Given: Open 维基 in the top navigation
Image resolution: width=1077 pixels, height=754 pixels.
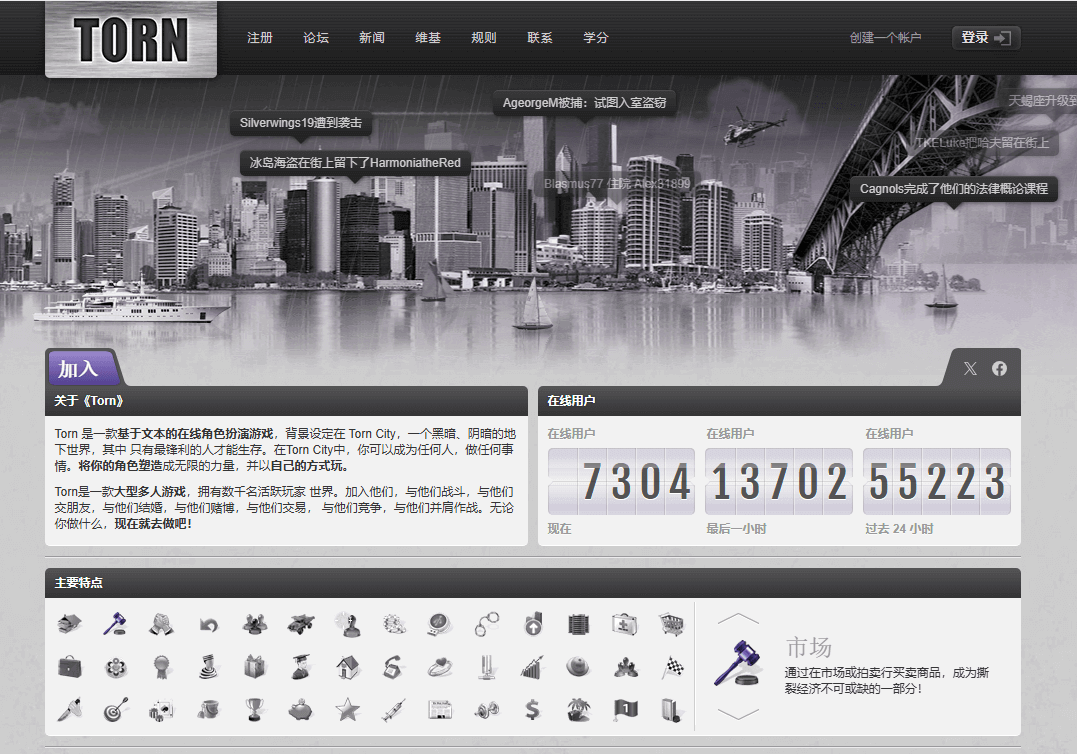Looking at the screenshot, I should click(x=428, y=38).
